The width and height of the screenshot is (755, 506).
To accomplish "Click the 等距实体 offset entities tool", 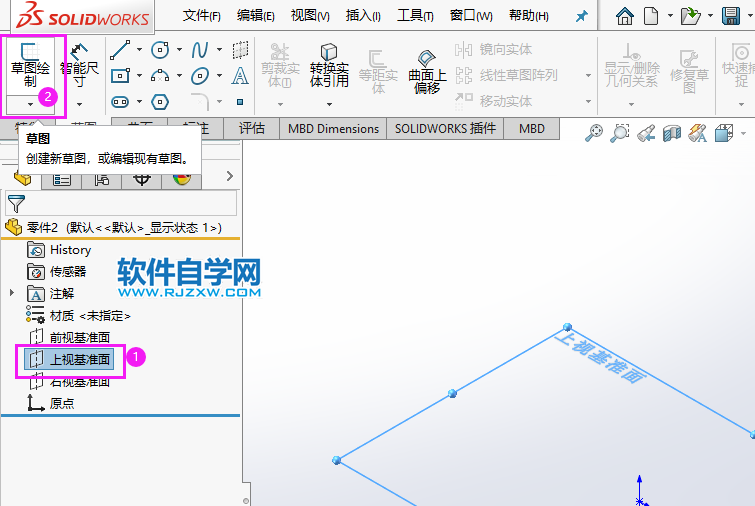I will pos(378,71).
